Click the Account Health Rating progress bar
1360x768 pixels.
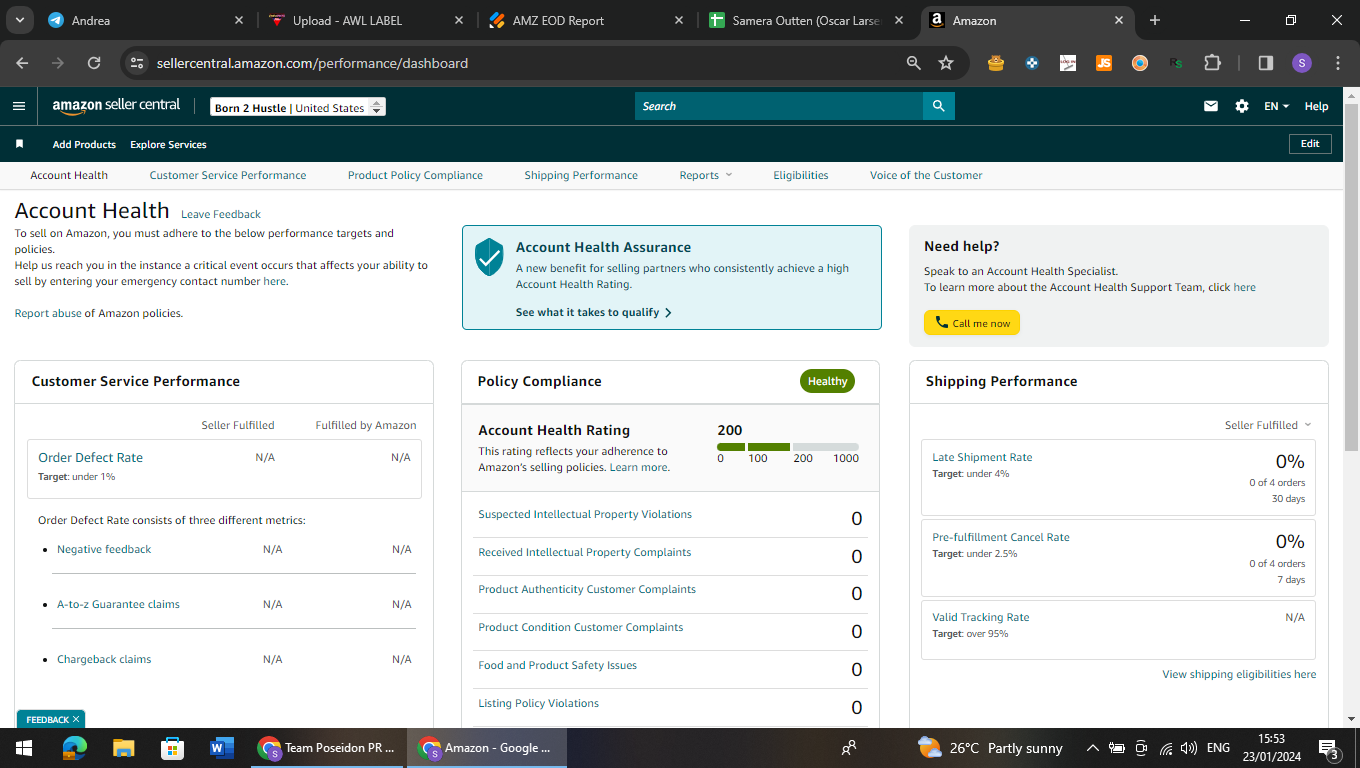point(788,447)
